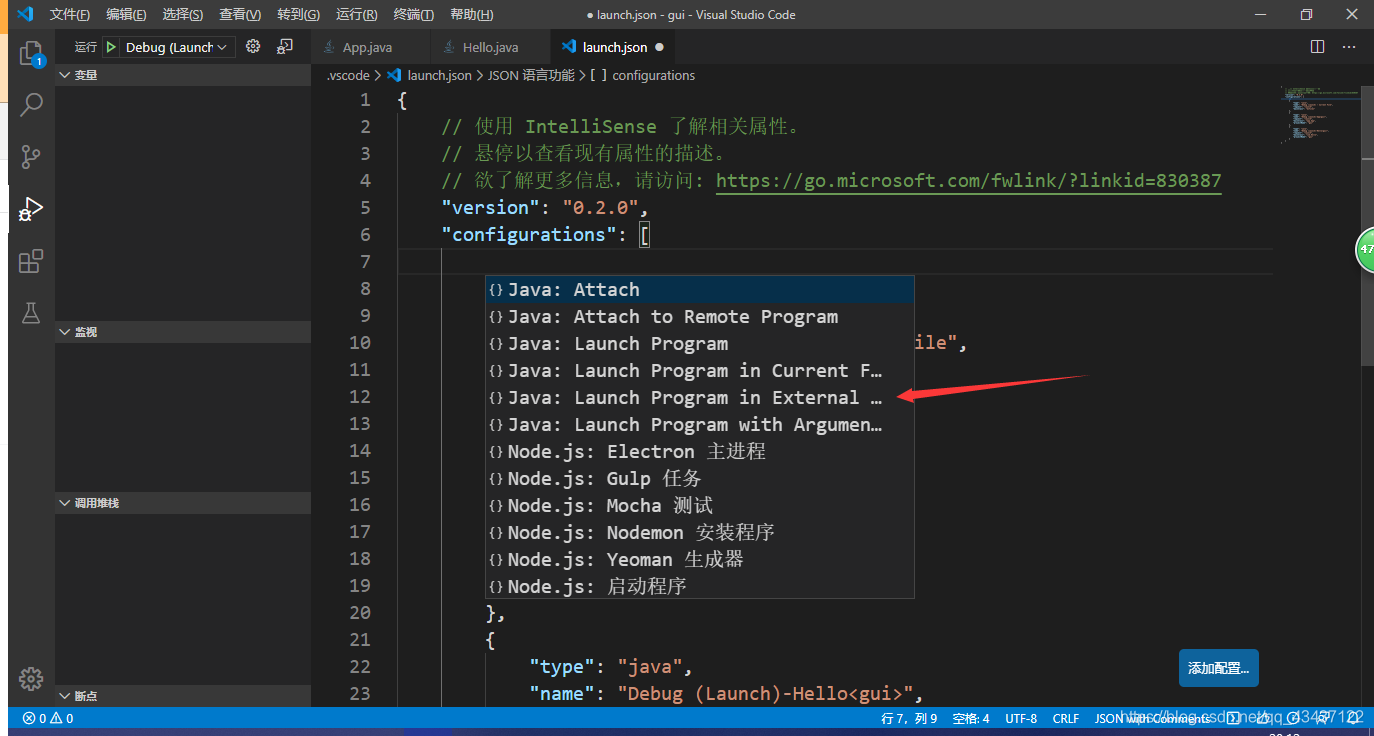Open the Test flask icon in activity bar
Image resolution: width=1374 pixels, height=736 pixels.
(x=31, y=312)
